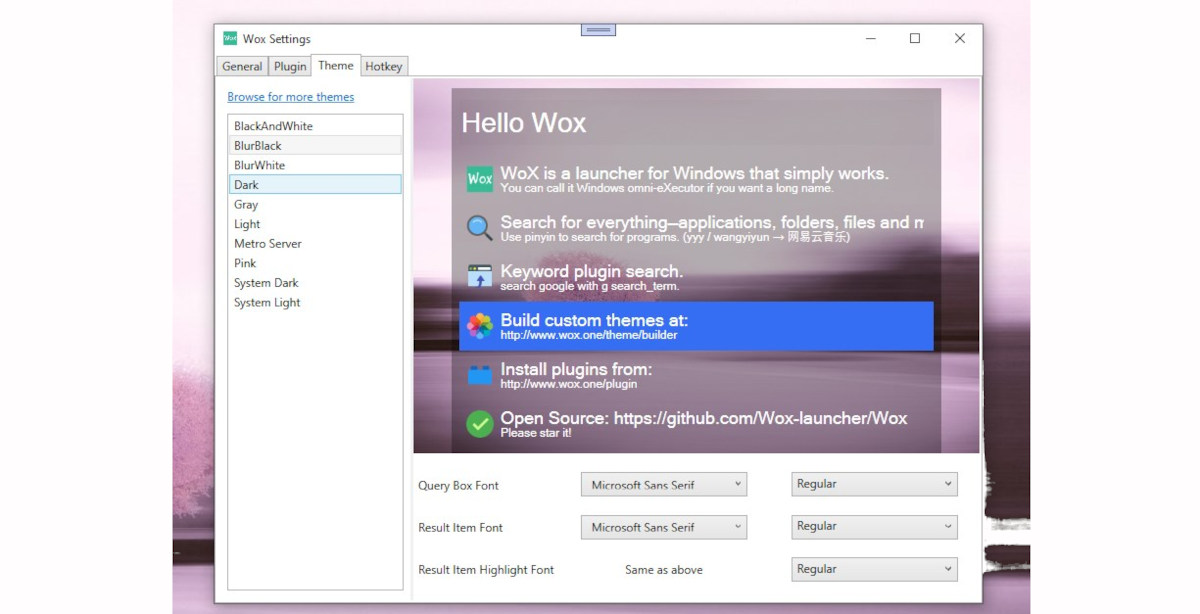The height and width of the screenshot is (614, 1200).
Task: Click the green checkmark Open Source icon
Action: [480, 424]
